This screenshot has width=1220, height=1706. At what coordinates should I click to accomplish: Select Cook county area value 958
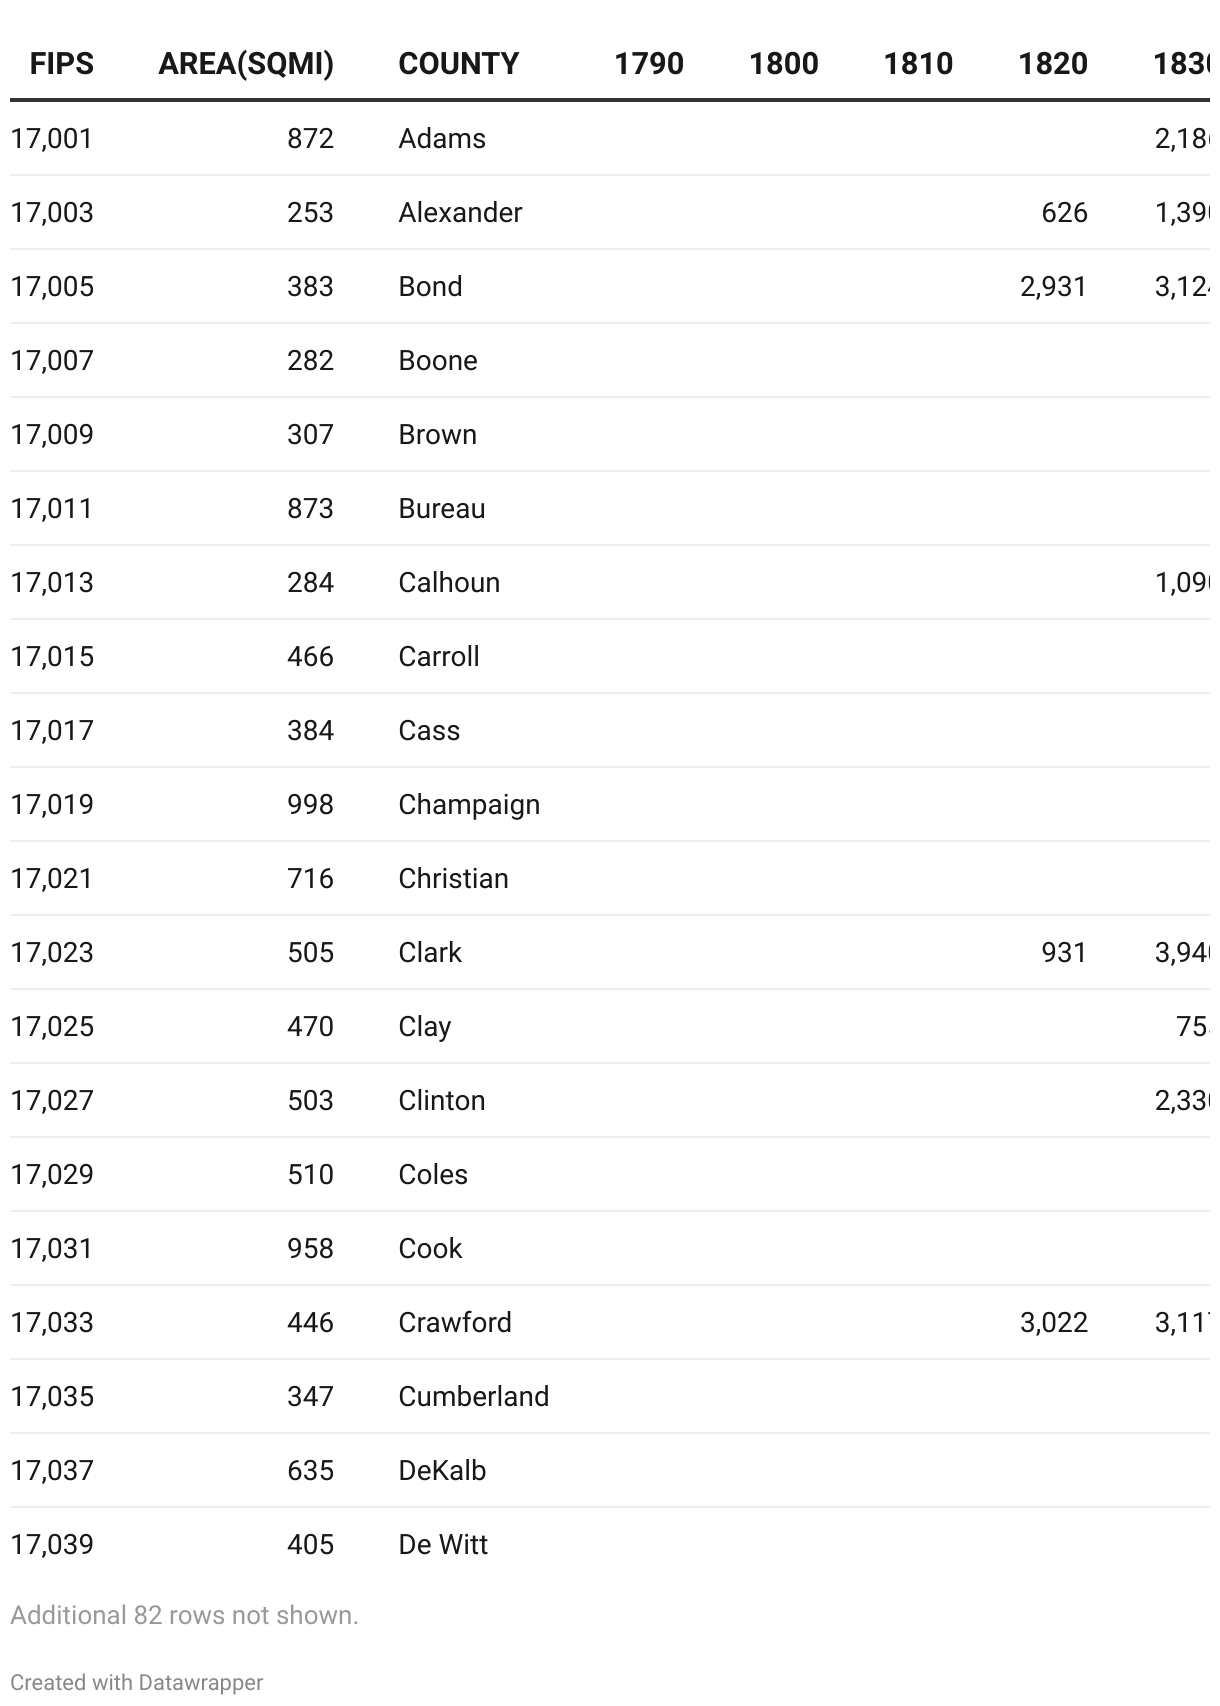click(310, 1248)
